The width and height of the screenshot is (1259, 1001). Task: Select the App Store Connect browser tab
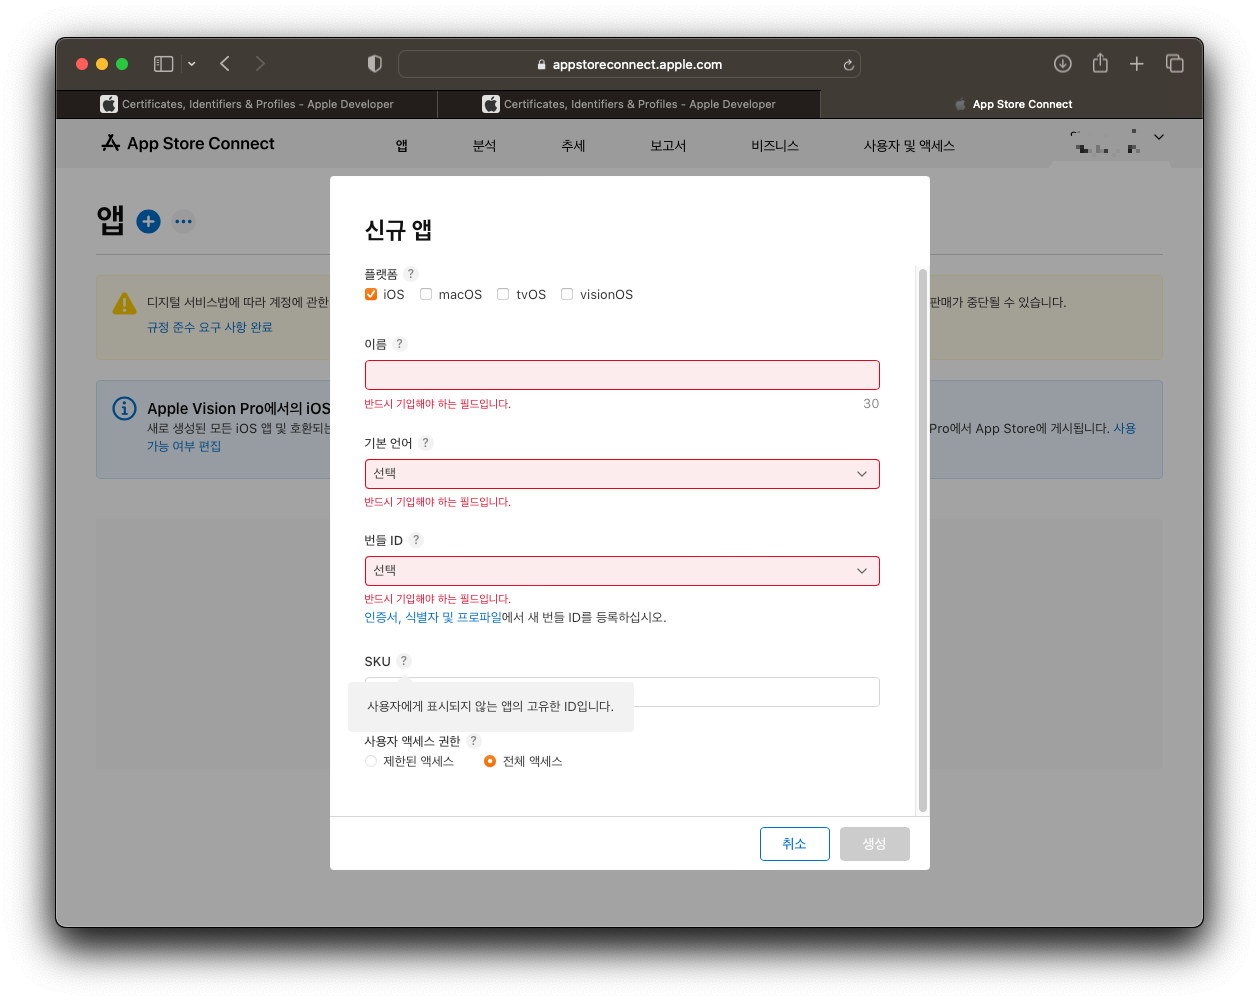[1012, 104]
